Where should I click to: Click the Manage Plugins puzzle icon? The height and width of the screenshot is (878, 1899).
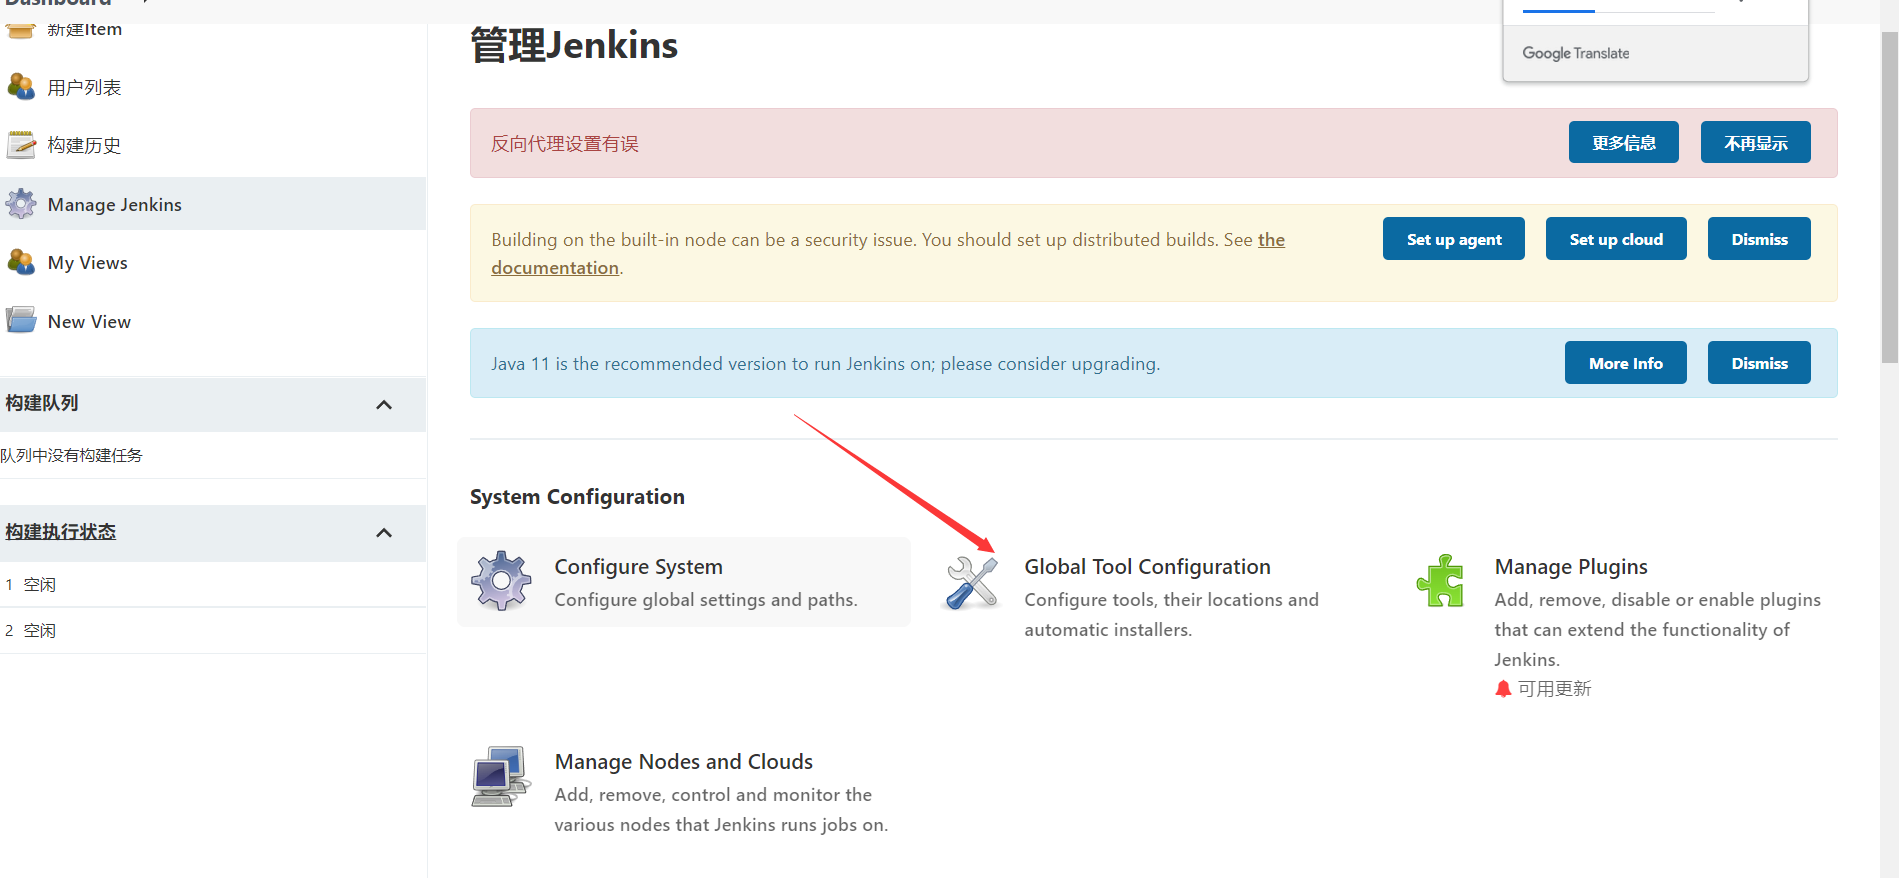click(1441, 580)
